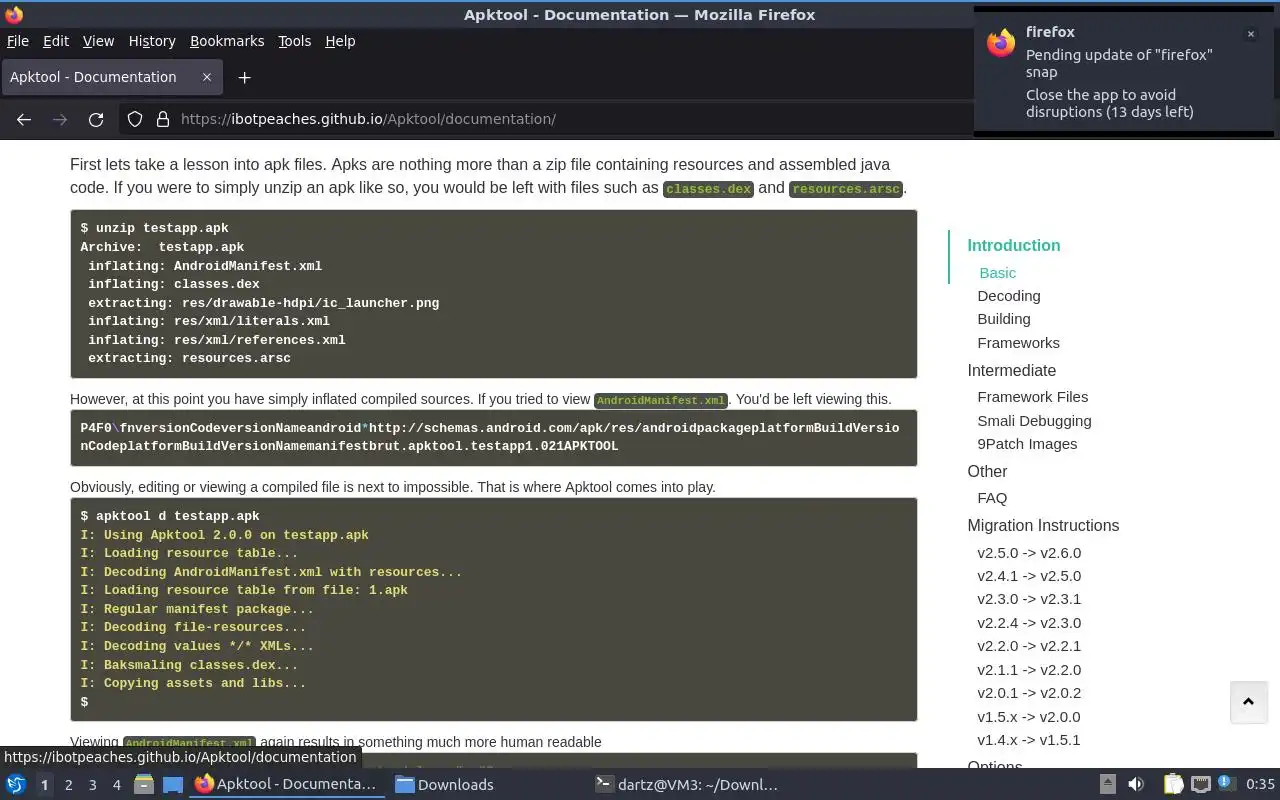Screen dimensions: 1280x800
Task: Click the browser Back arrow
Action: [x=24, y=119]
